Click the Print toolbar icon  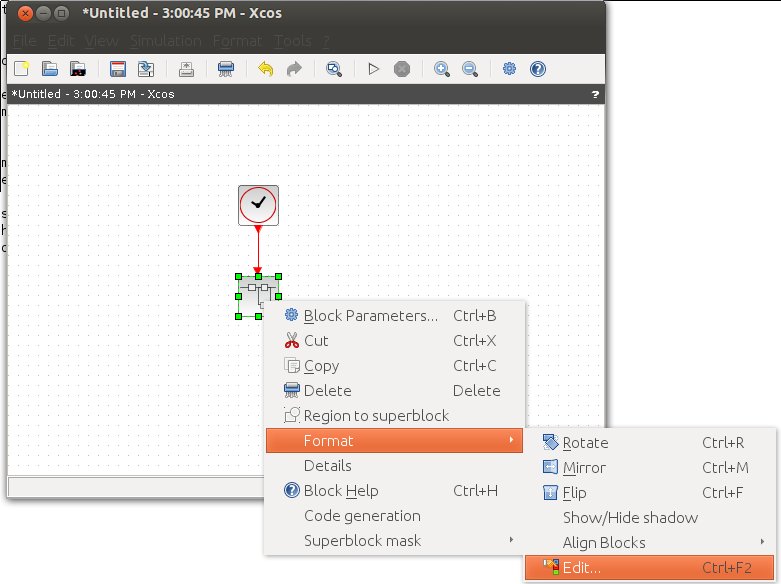coord(186,69)
